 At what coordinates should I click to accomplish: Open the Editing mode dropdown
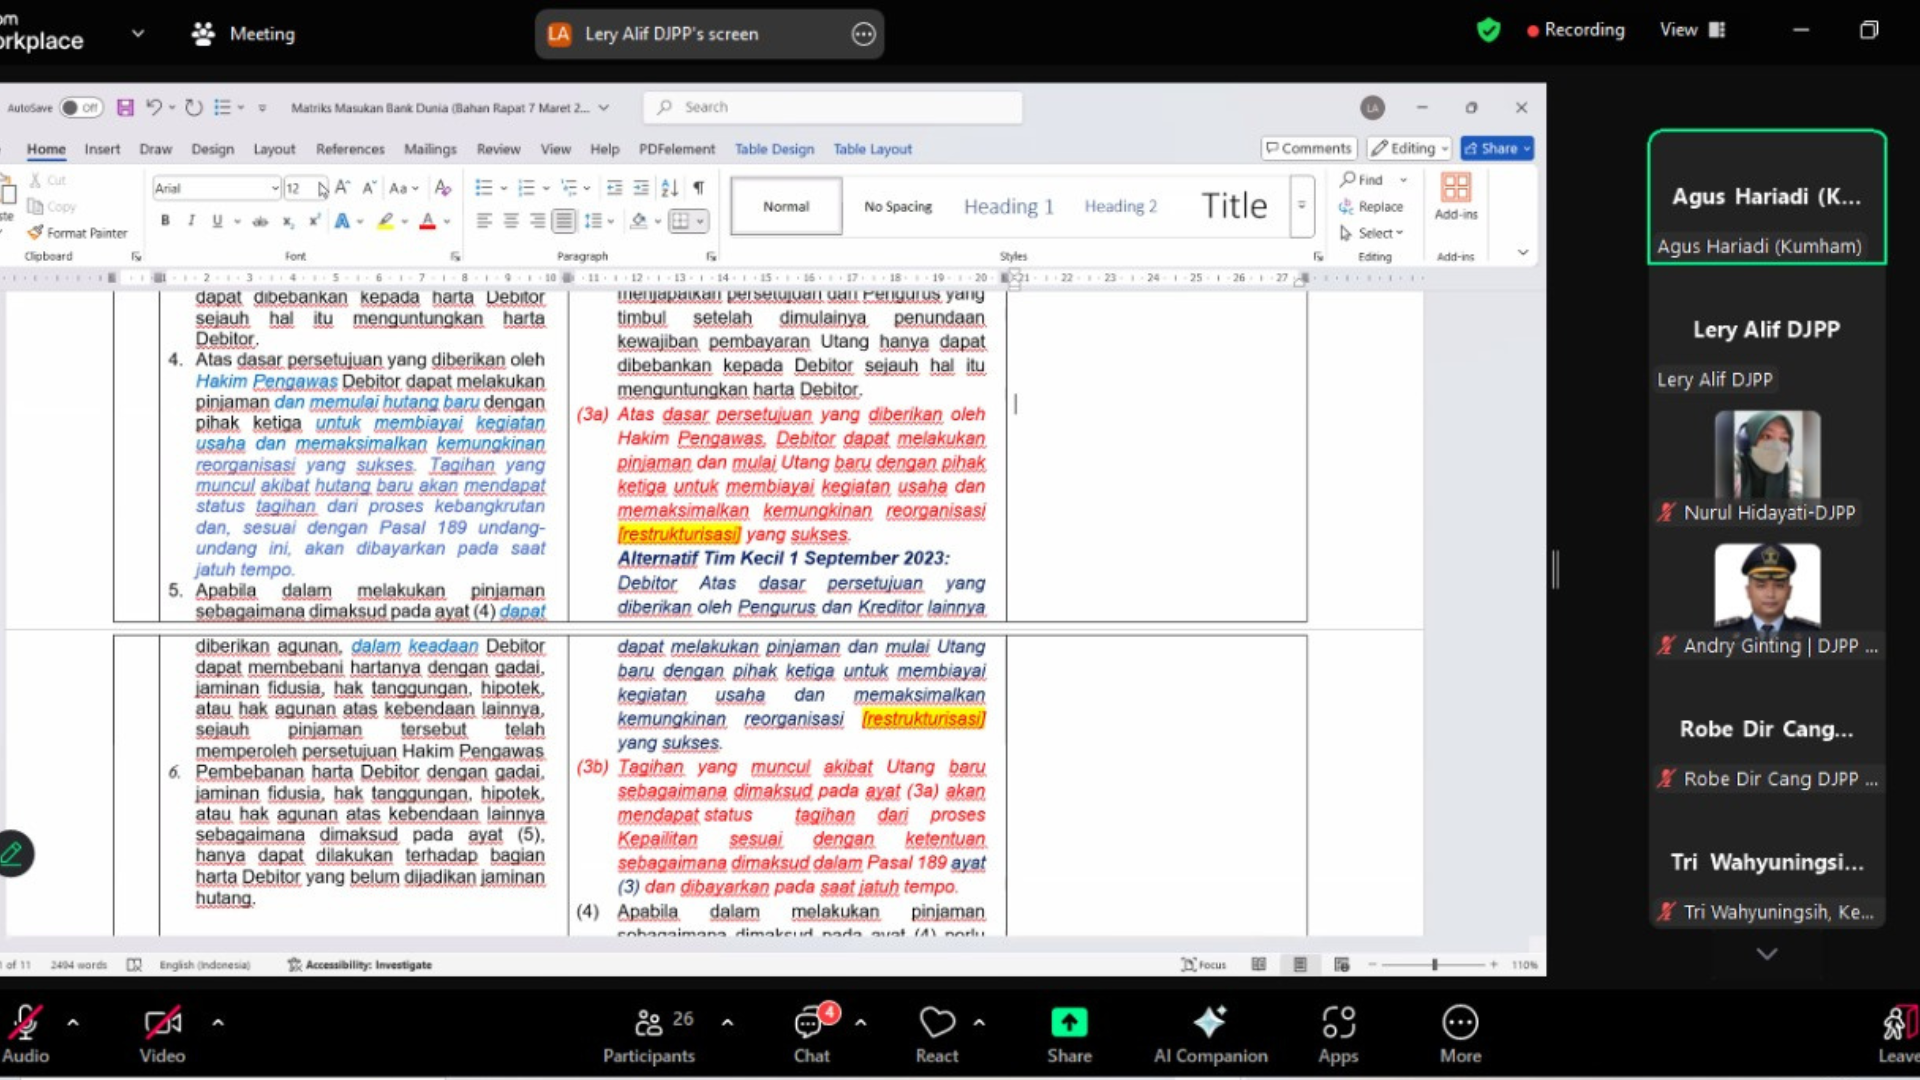(x=1410, y=148)
